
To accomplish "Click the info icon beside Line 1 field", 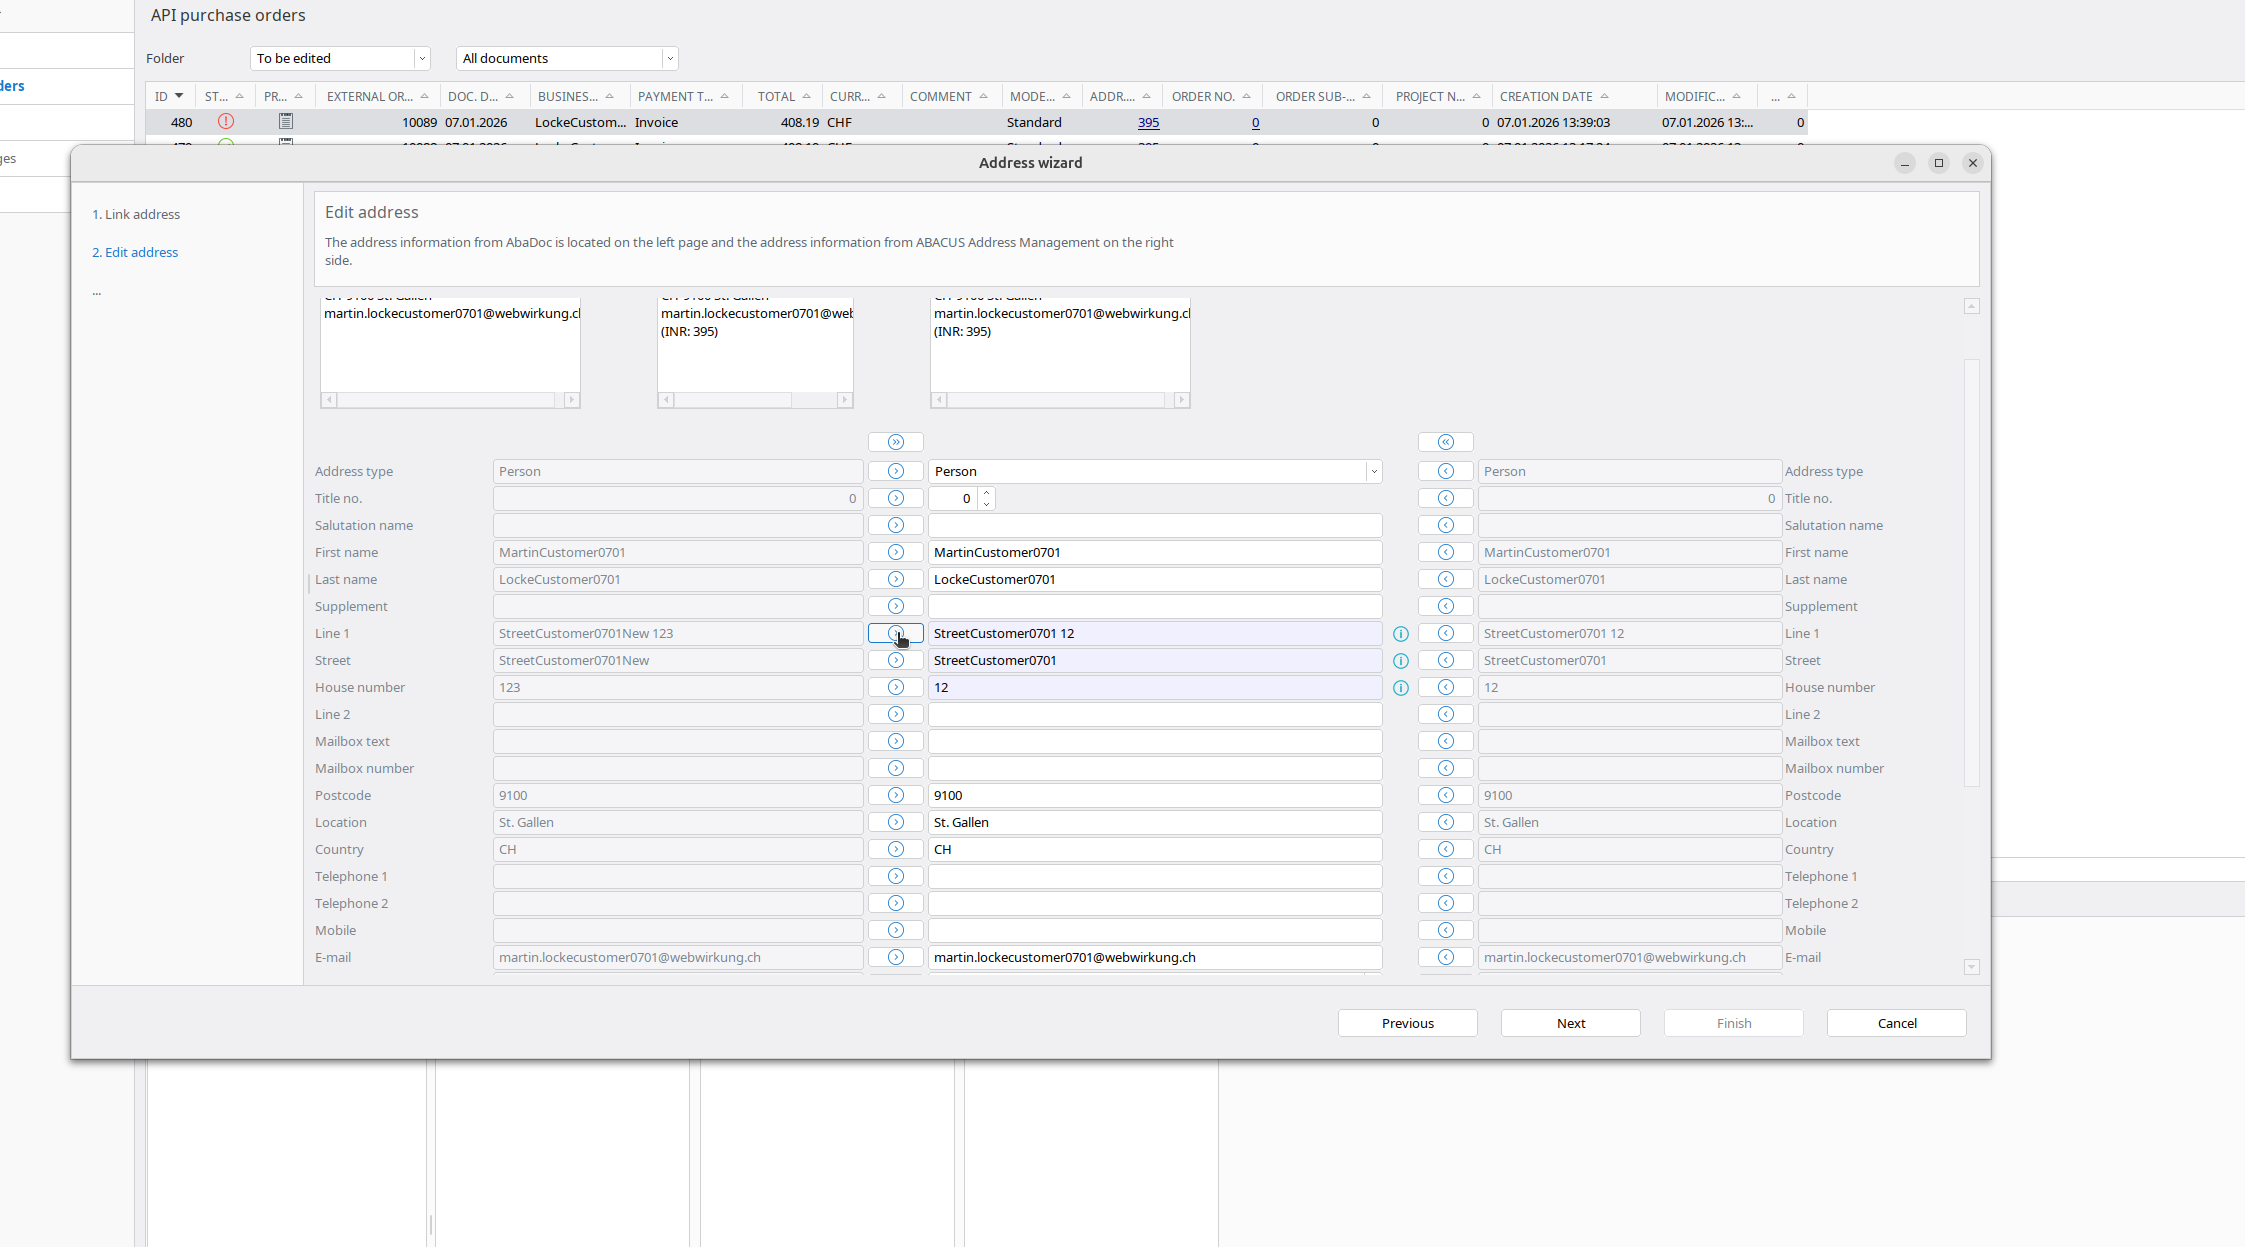I will click(x=1400, y=633).
